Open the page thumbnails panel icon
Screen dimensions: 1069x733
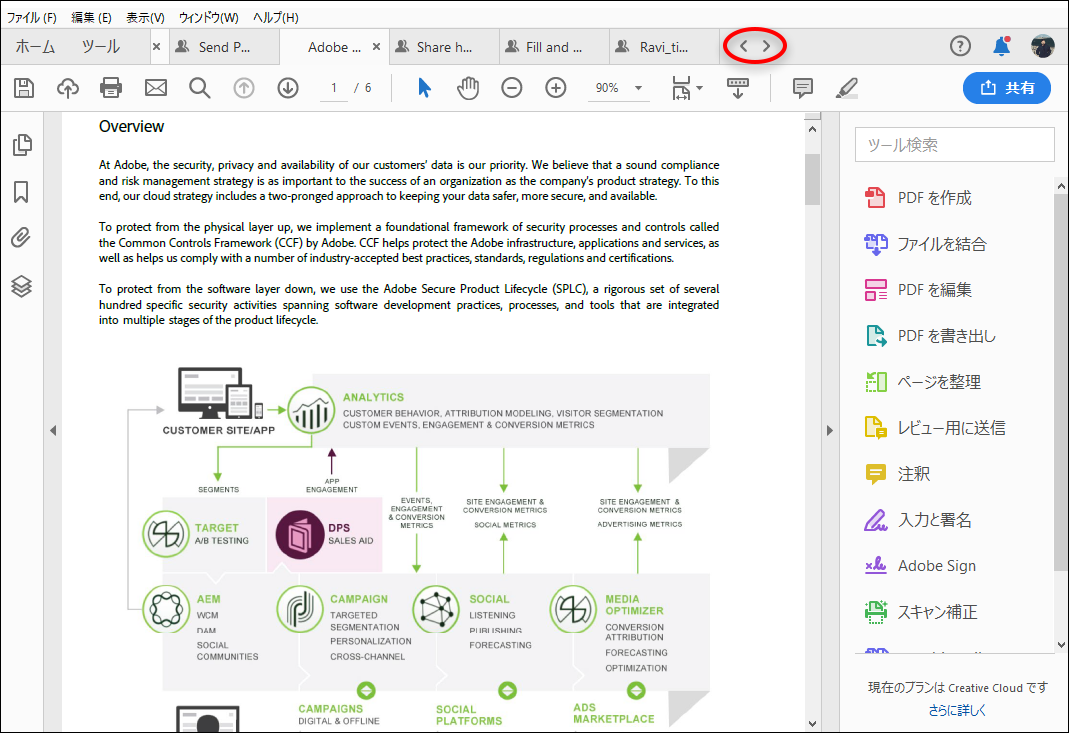click(x=22, y=145)
